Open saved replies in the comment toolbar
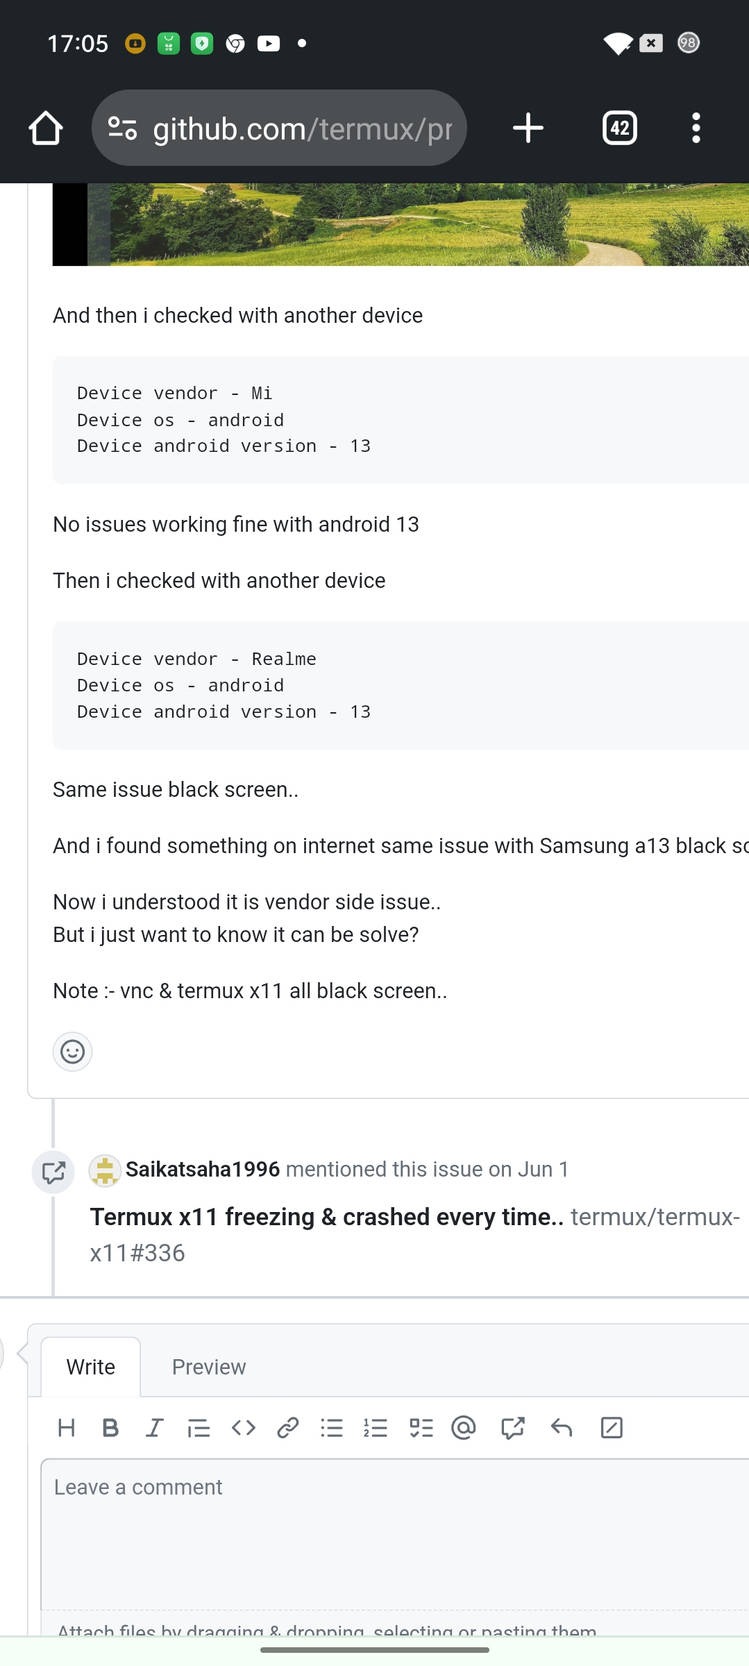This screenshot has height=1666, width=749. coord(561,1427)
